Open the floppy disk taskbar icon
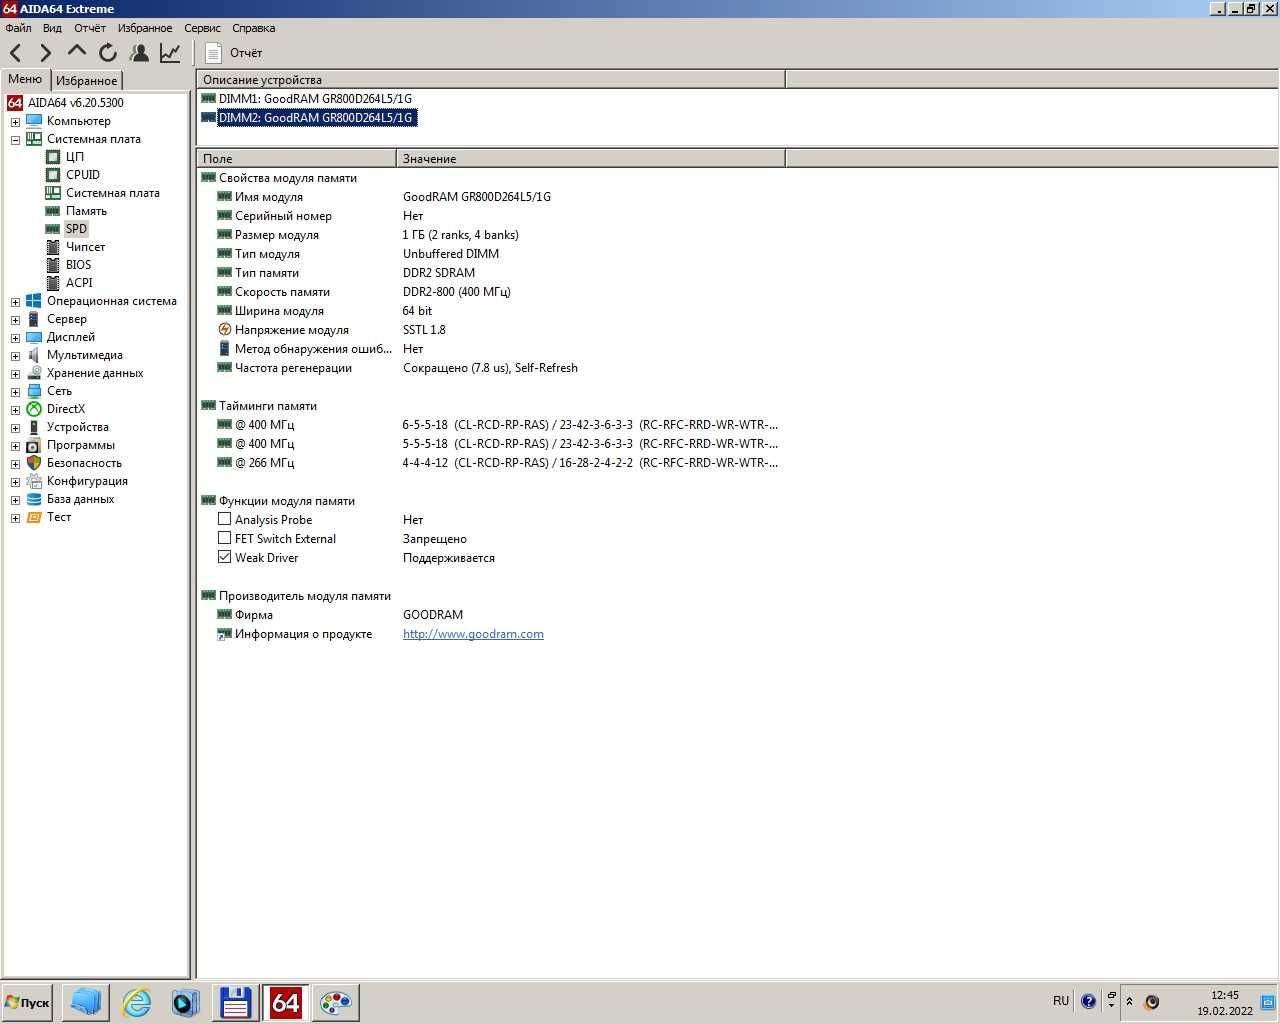This screenshot has height=1024, width=1280. 235,1002
